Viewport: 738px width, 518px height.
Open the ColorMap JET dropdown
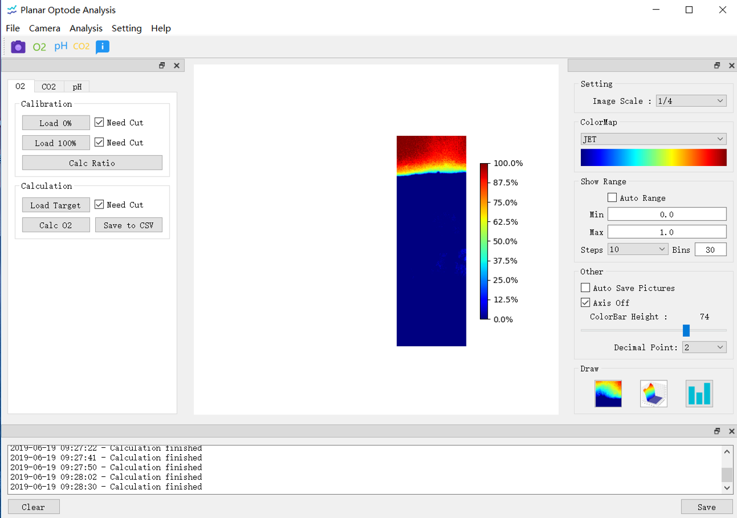point(653,139)
